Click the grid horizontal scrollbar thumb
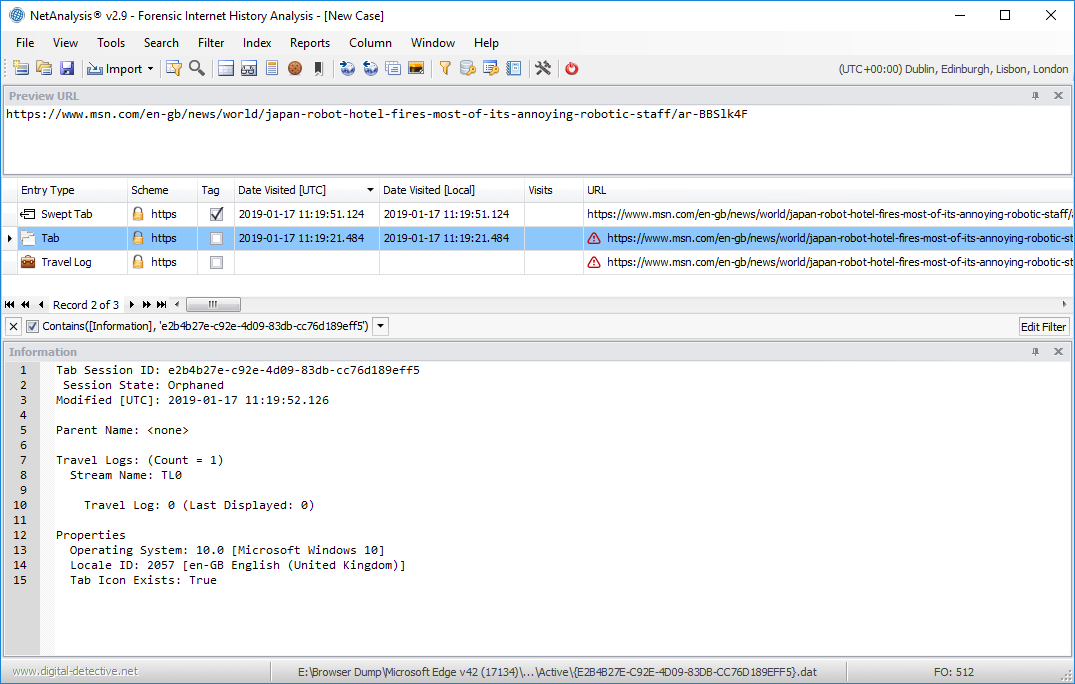This screenshot has width=1075, height=684. coord(213,304)
